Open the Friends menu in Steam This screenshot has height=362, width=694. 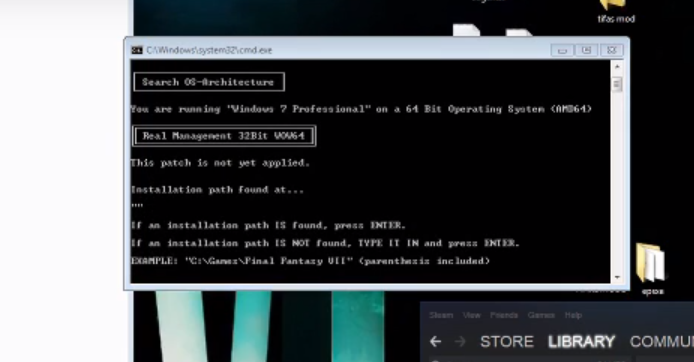[504, 315]
